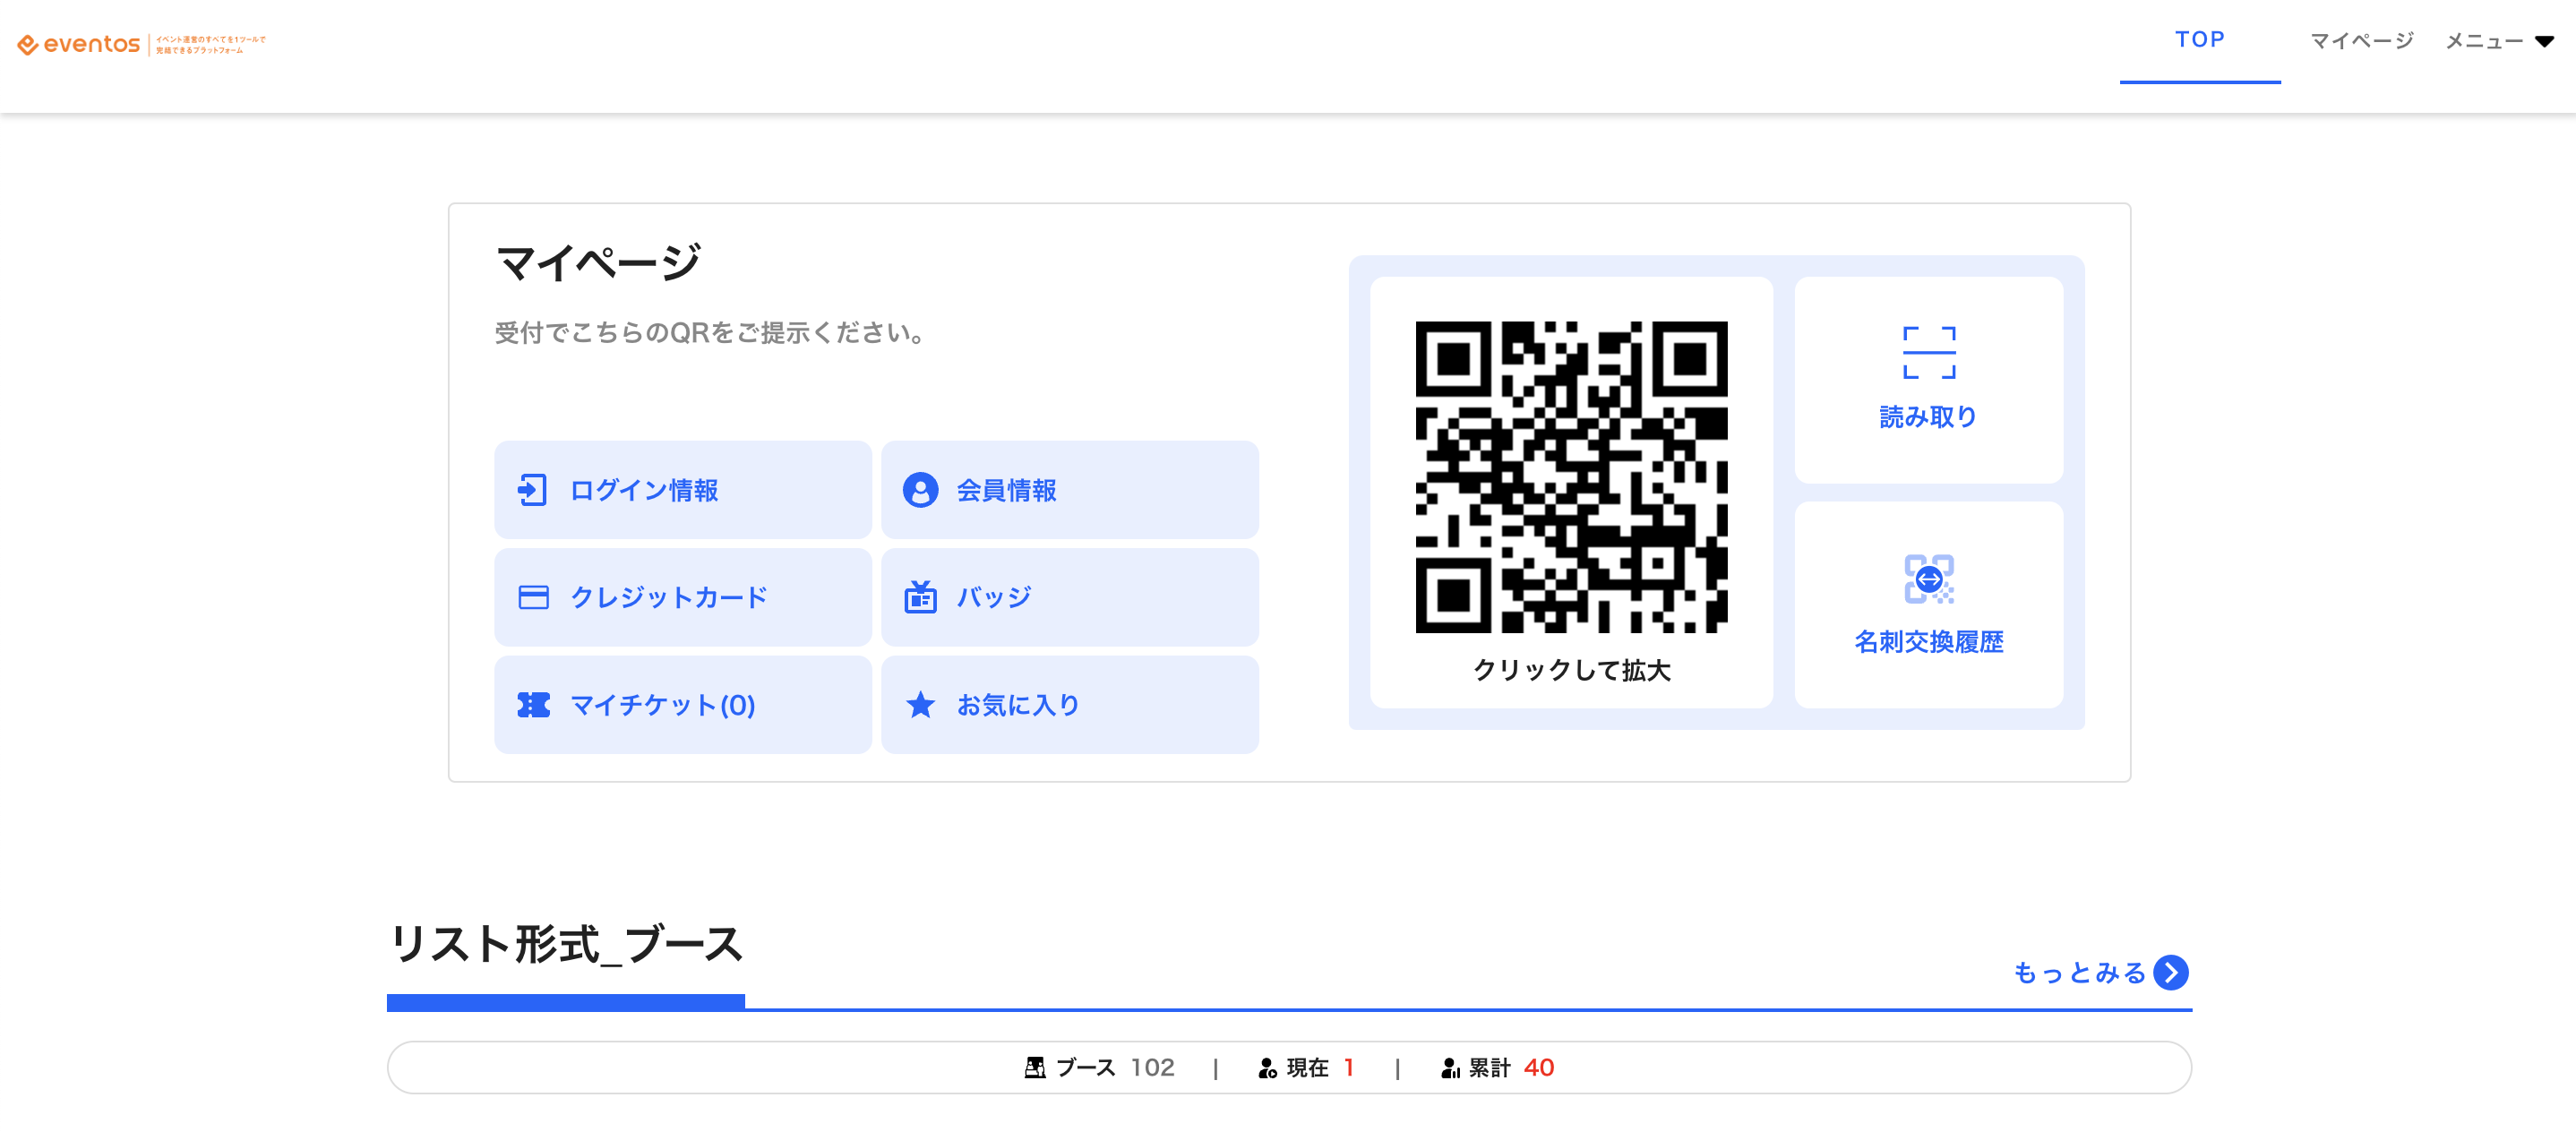This screenshot has width=2576, height=1132.
Task: Click the マイページ heading
Action: 598,263
